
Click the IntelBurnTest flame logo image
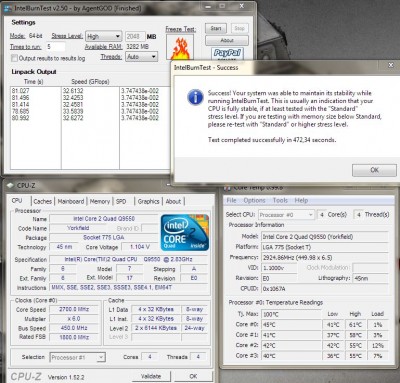tap(180, 47)
